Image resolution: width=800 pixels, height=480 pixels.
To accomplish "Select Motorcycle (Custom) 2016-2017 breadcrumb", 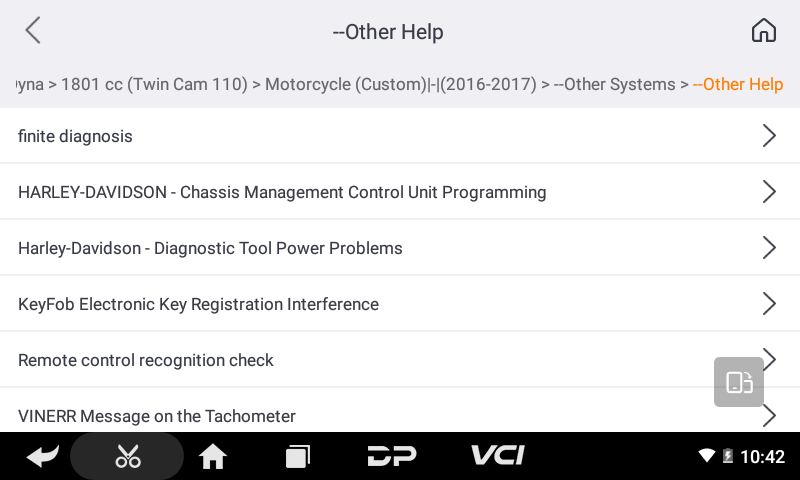I will point(400,84).
